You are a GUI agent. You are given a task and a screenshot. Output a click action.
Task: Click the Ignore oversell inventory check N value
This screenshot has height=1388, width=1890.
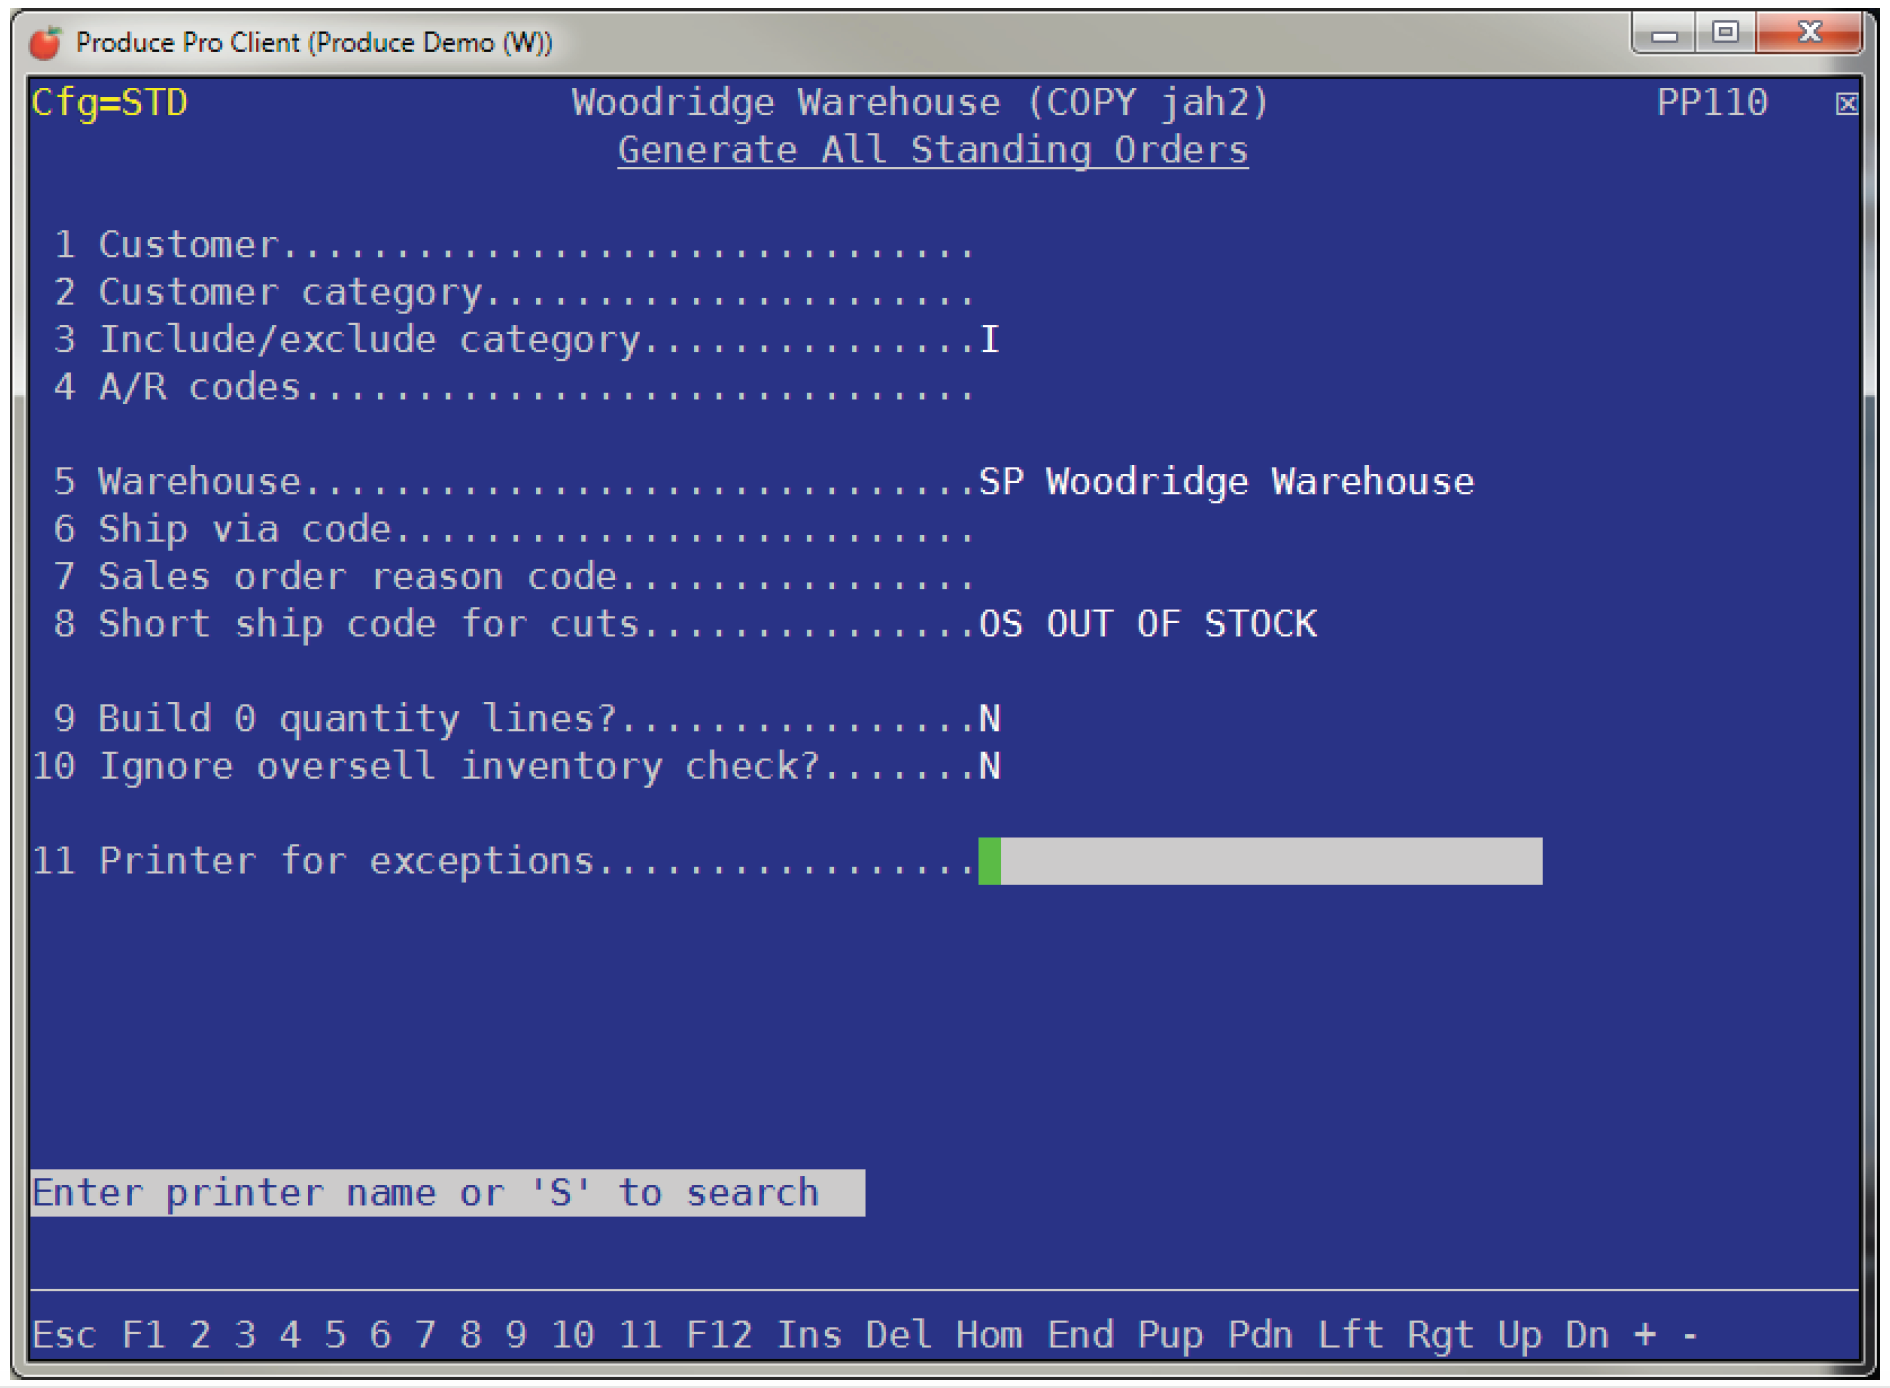[x=989, y=766]
